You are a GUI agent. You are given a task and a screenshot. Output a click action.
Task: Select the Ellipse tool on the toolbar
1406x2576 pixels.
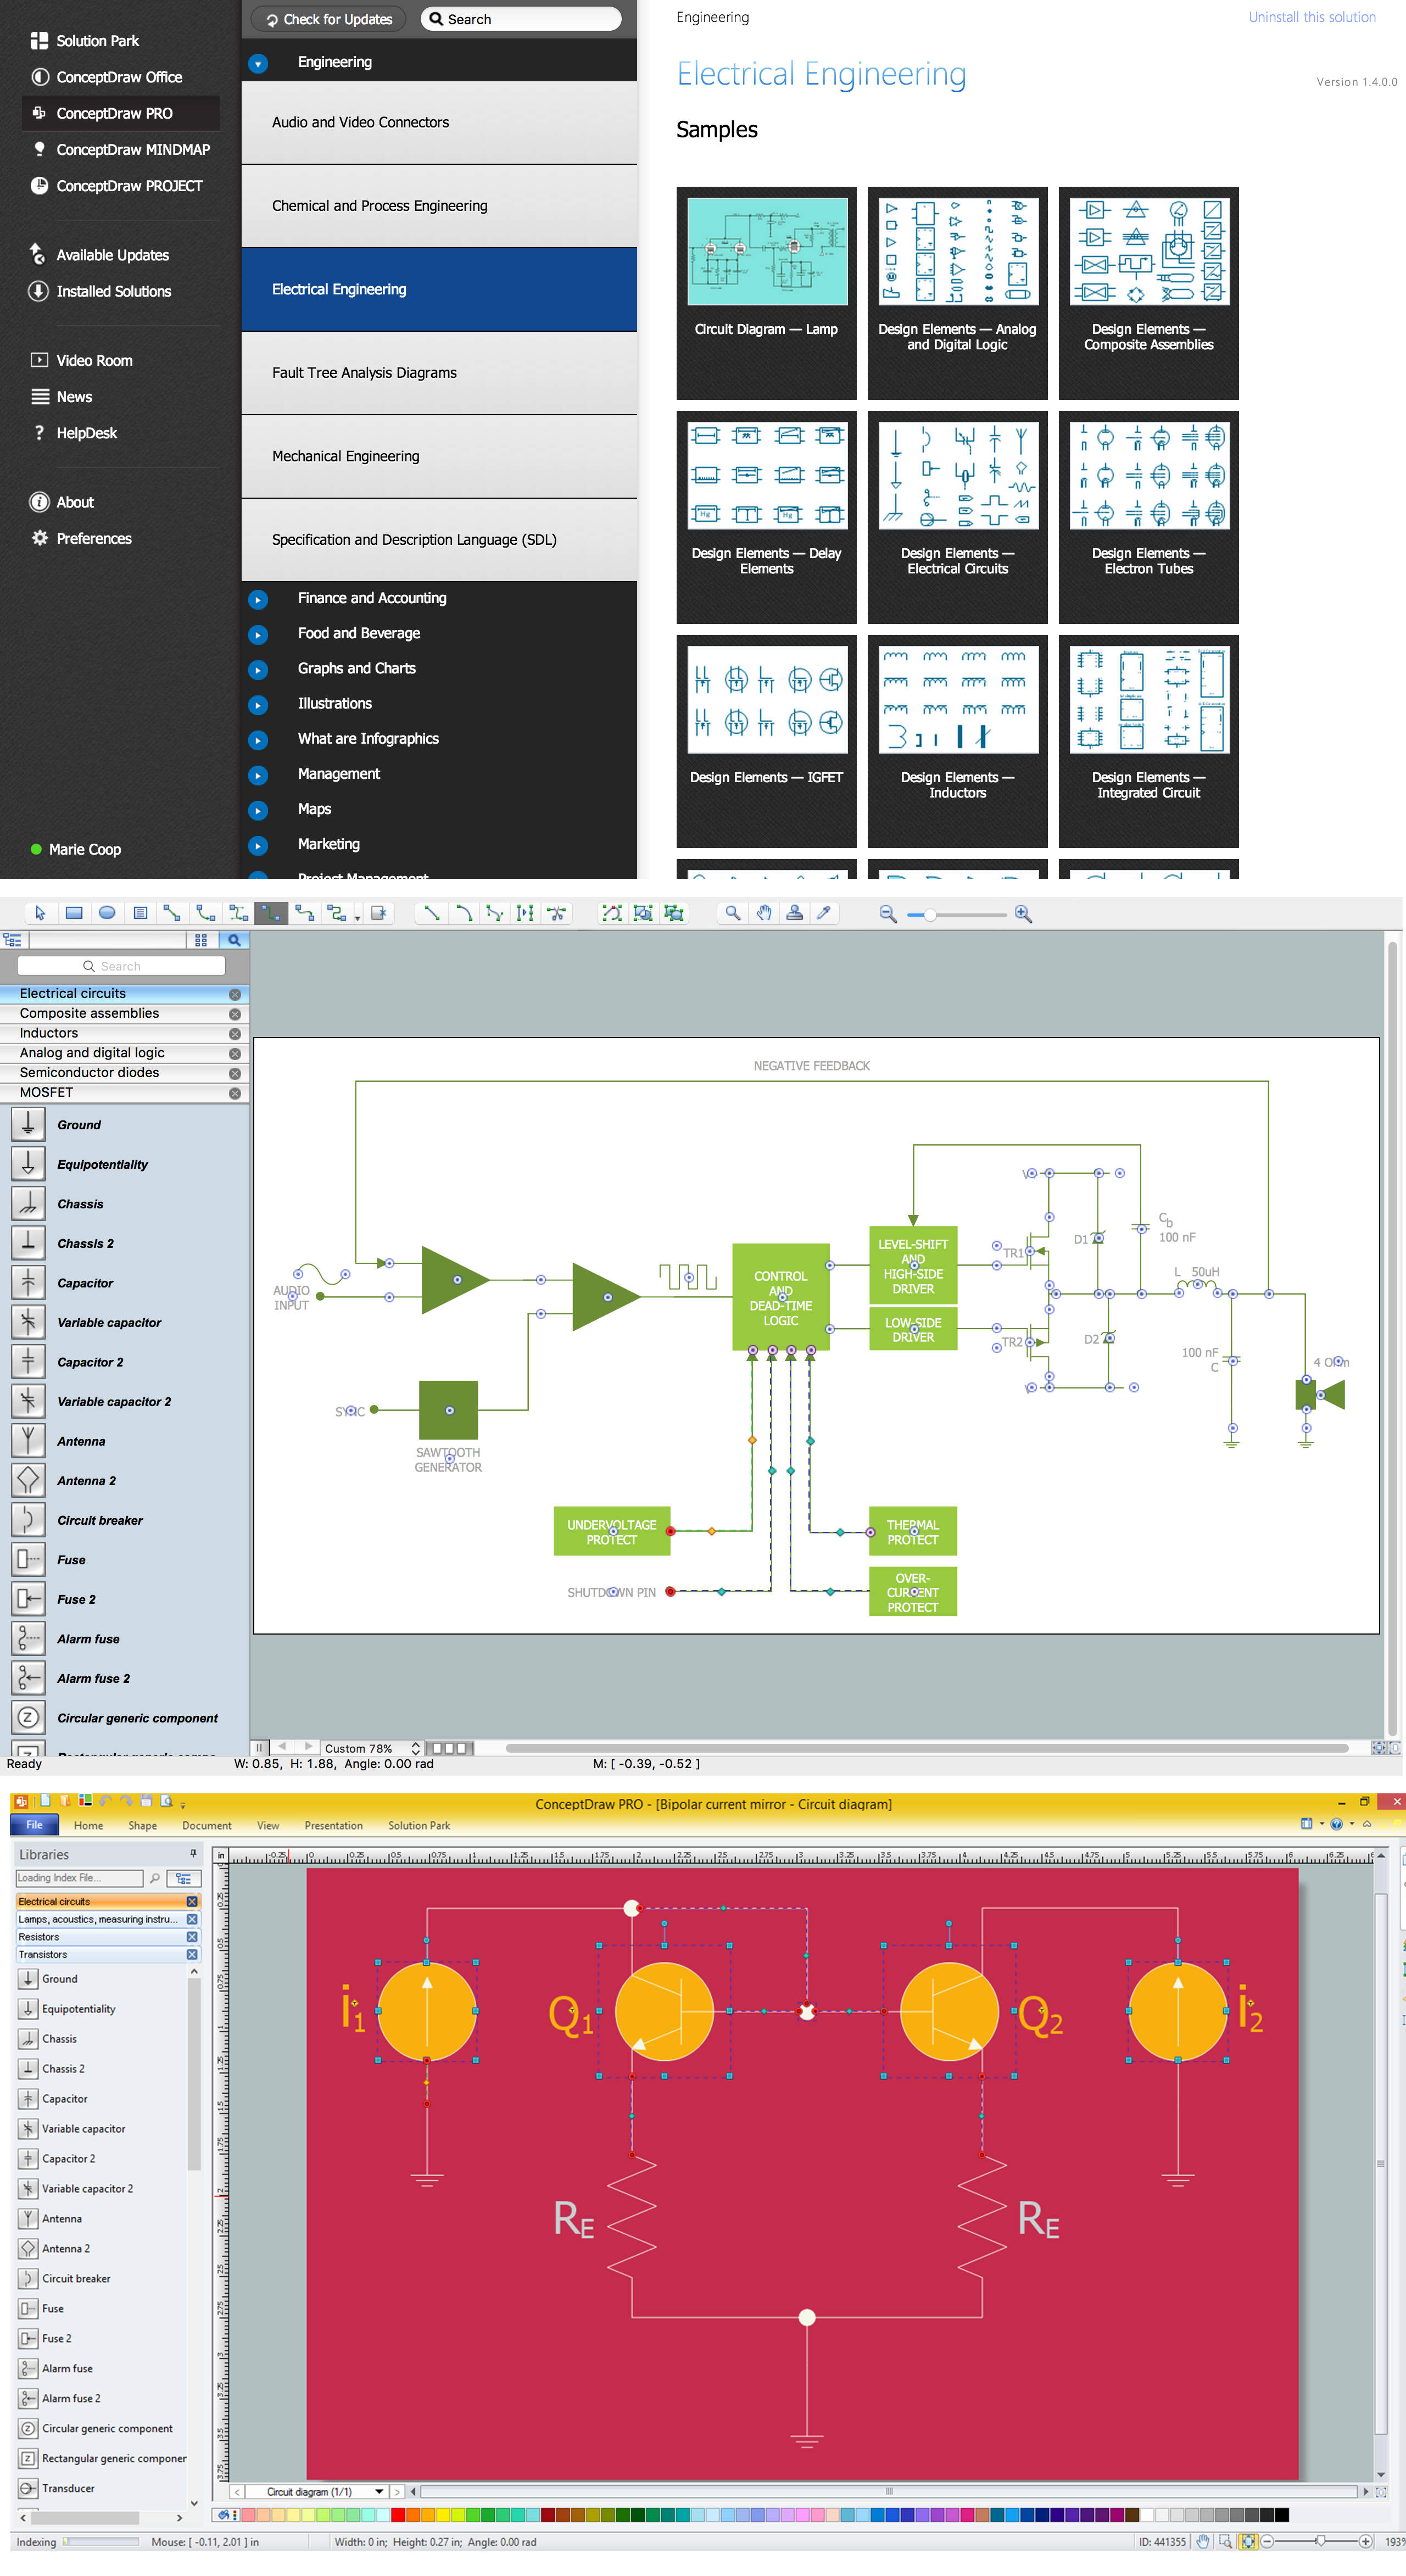pyautogui.click(x=106, y=913)
